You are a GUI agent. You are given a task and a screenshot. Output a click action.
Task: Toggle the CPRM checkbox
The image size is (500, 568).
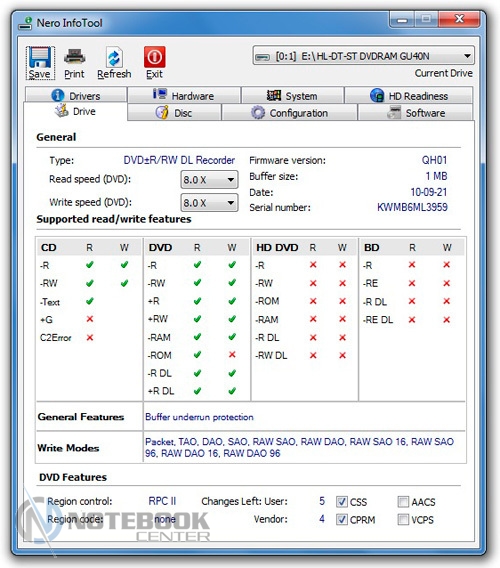[341, 519]
